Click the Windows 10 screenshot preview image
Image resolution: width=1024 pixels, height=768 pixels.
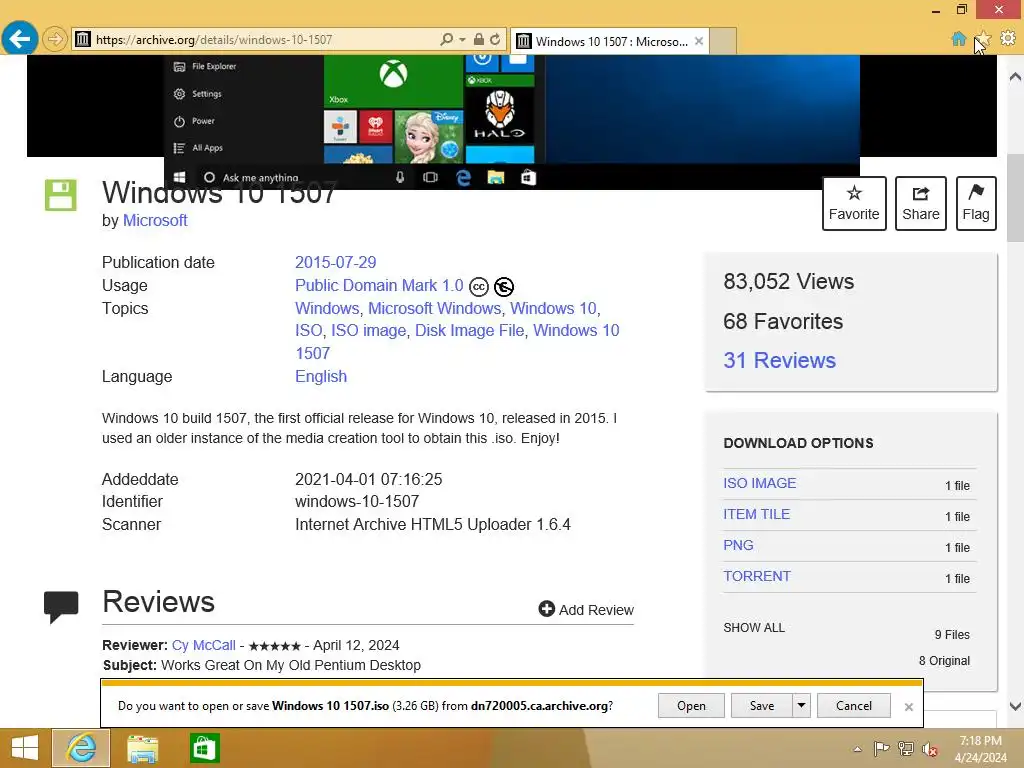(511, 122)
